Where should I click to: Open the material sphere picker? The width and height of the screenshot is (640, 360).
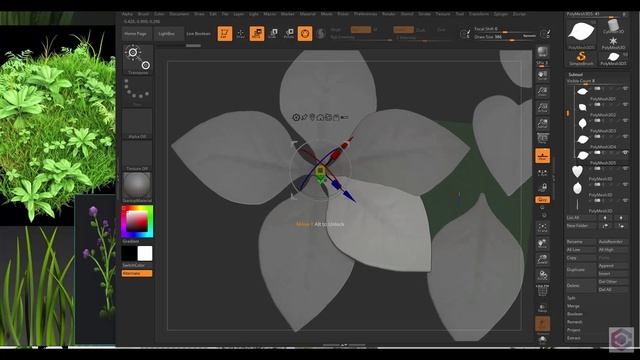tap(138, 188)
